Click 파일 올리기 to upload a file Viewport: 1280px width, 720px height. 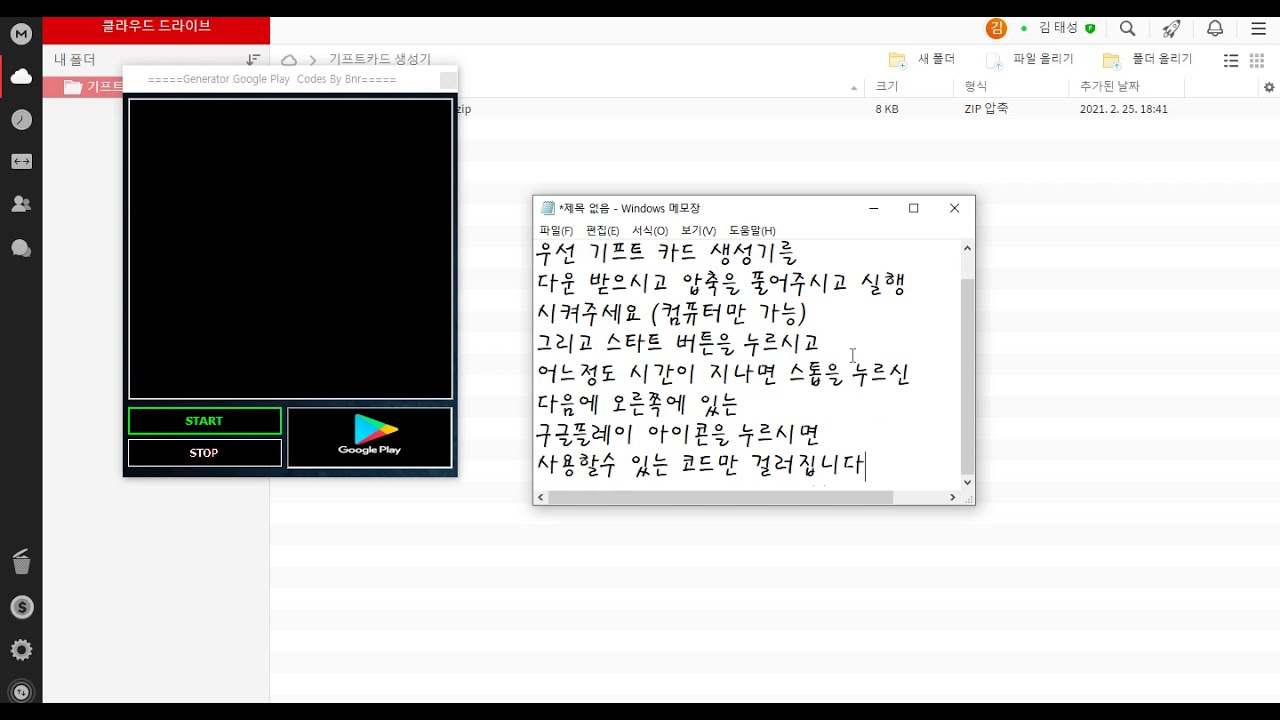[x=1030, y=59]
